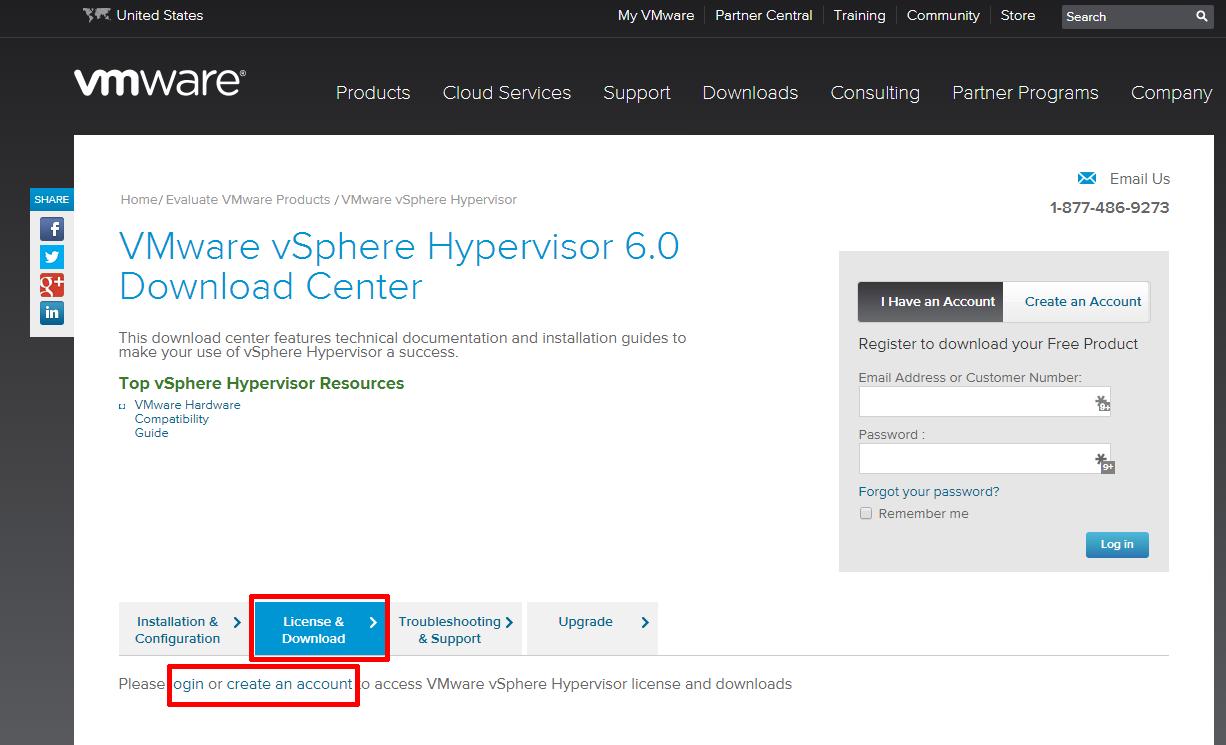The width and height of the screenshot is (1226, 745).
Task: Toggle the Remember me checkbox
Action: (x=866, y=513)
